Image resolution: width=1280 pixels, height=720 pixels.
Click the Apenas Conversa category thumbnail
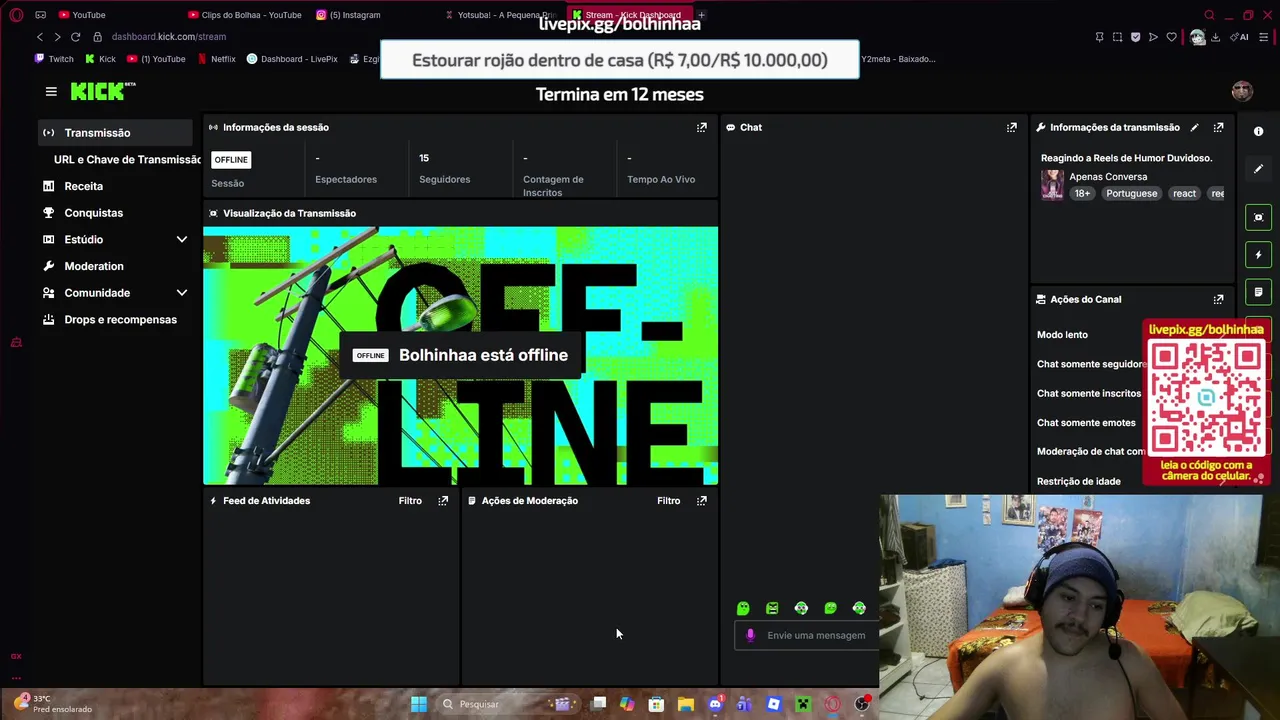1052,185
